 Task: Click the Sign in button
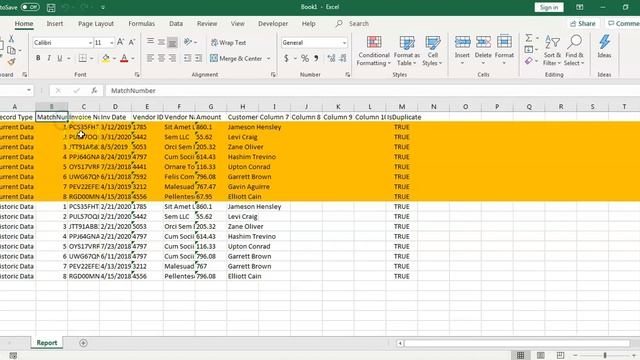[x=549, y=7]
